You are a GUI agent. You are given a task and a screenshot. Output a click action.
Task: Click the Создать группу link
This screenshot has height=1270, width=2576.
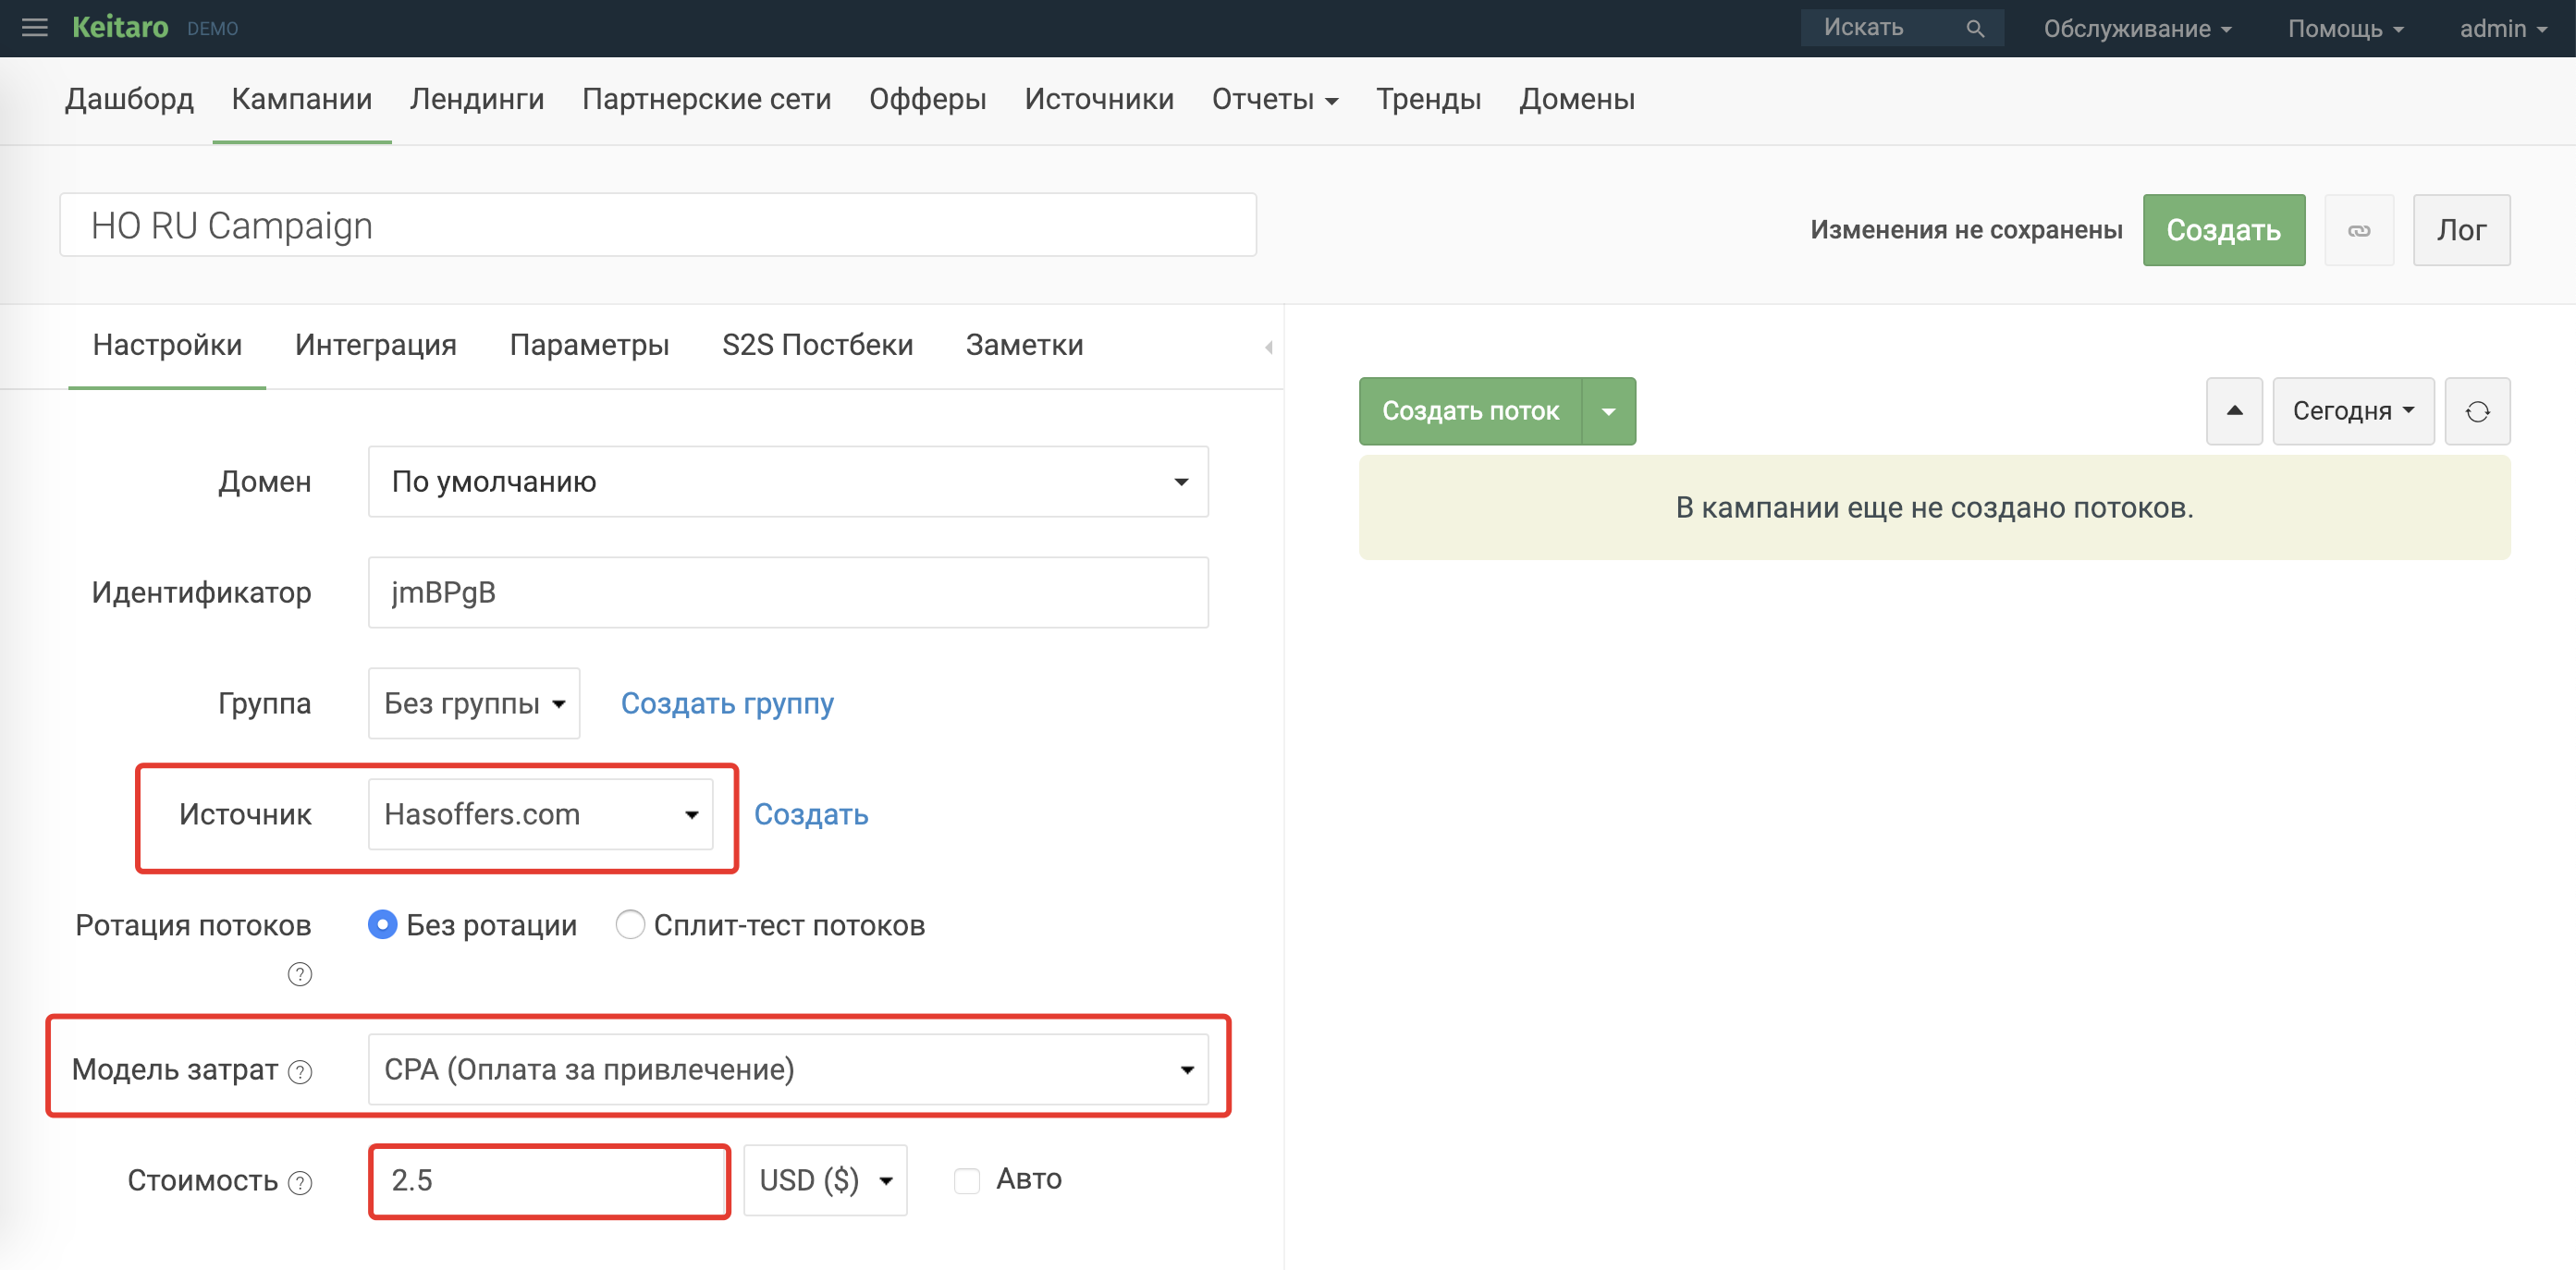click(x=727, y=703)
